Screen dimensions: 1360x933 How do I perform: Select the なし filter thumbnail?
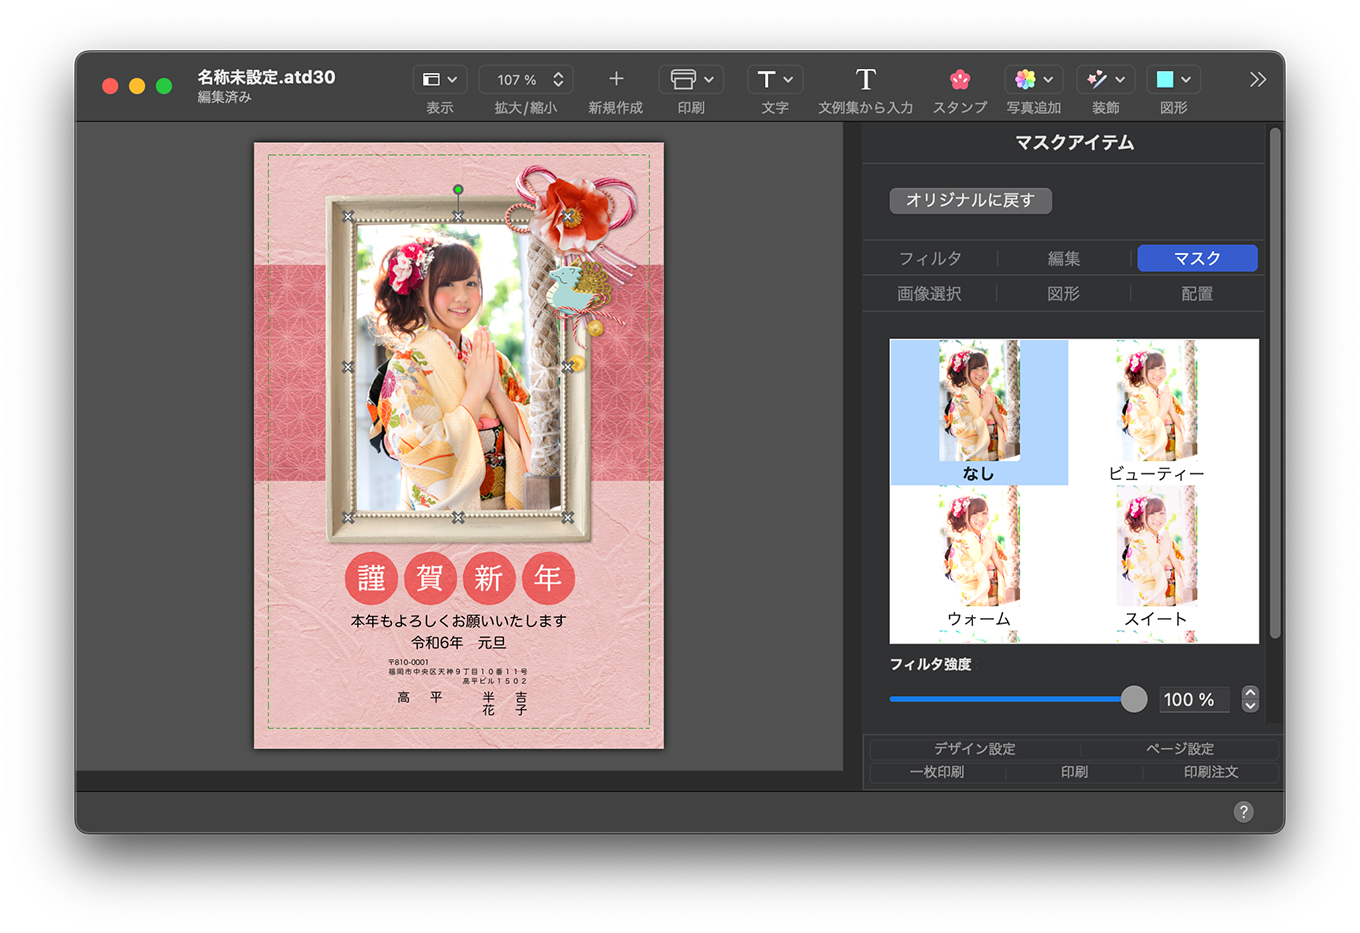[979, 412]
